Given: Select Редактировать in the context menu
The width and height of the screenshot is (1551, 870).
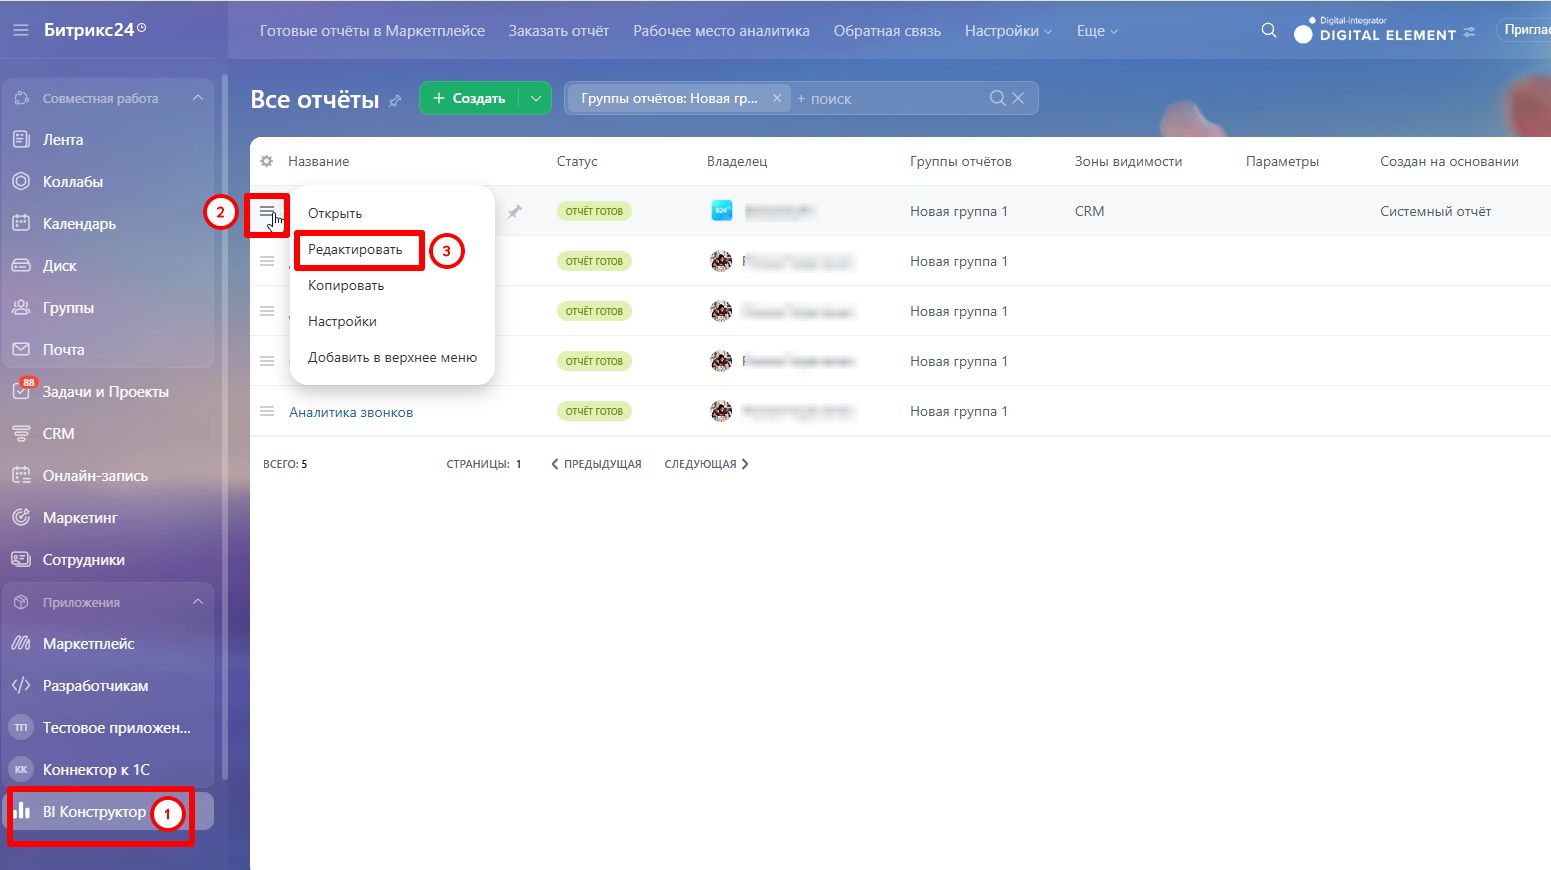Looking at the screenshot, I should [355, 249].
